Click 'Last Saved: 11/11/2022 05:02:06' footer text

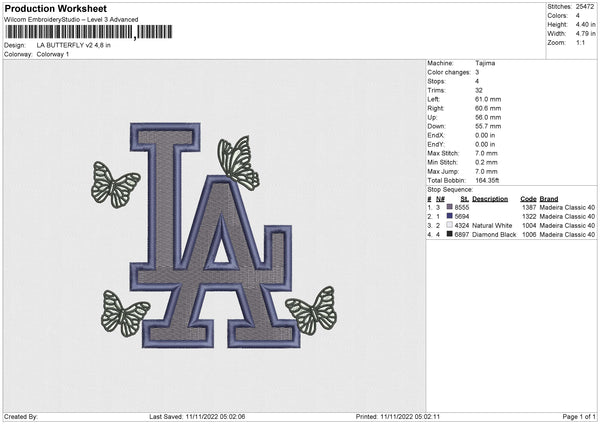[197, 416]
